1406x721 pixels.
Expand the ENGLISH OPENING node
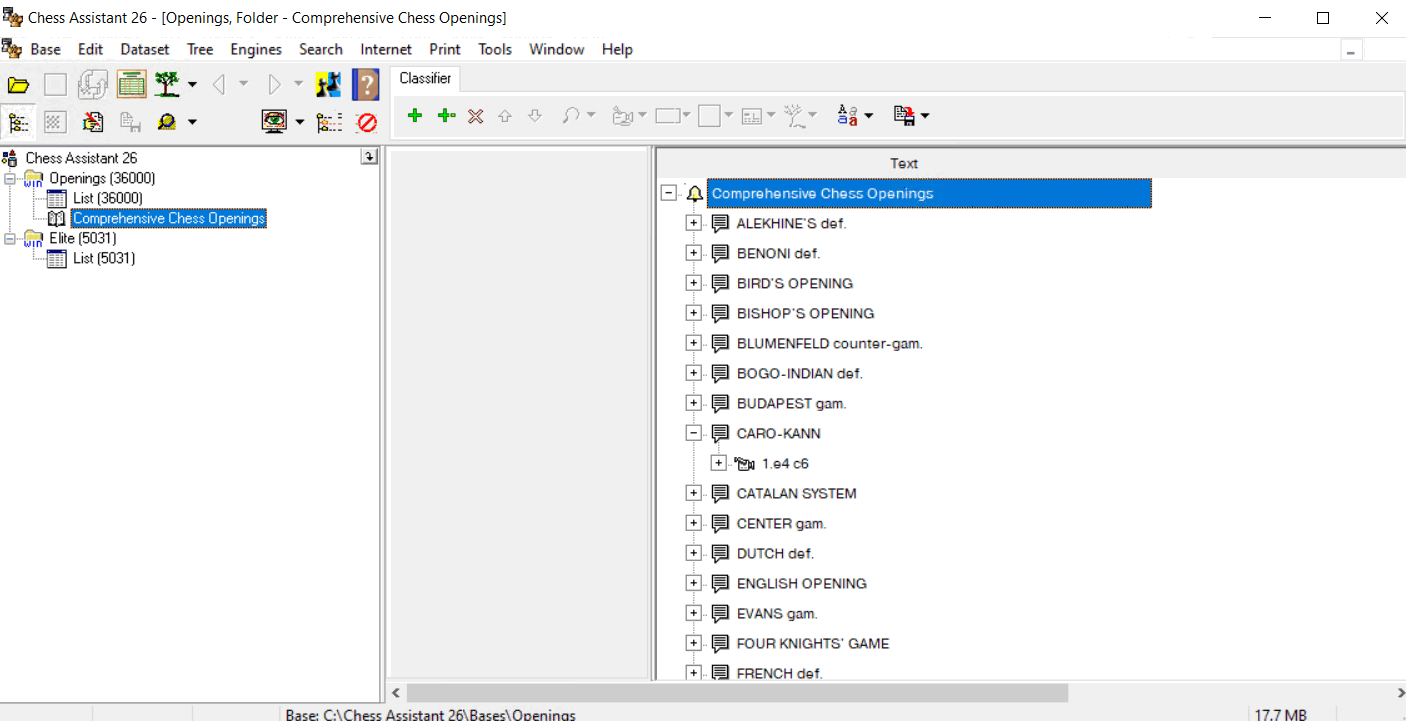[693, 583]
